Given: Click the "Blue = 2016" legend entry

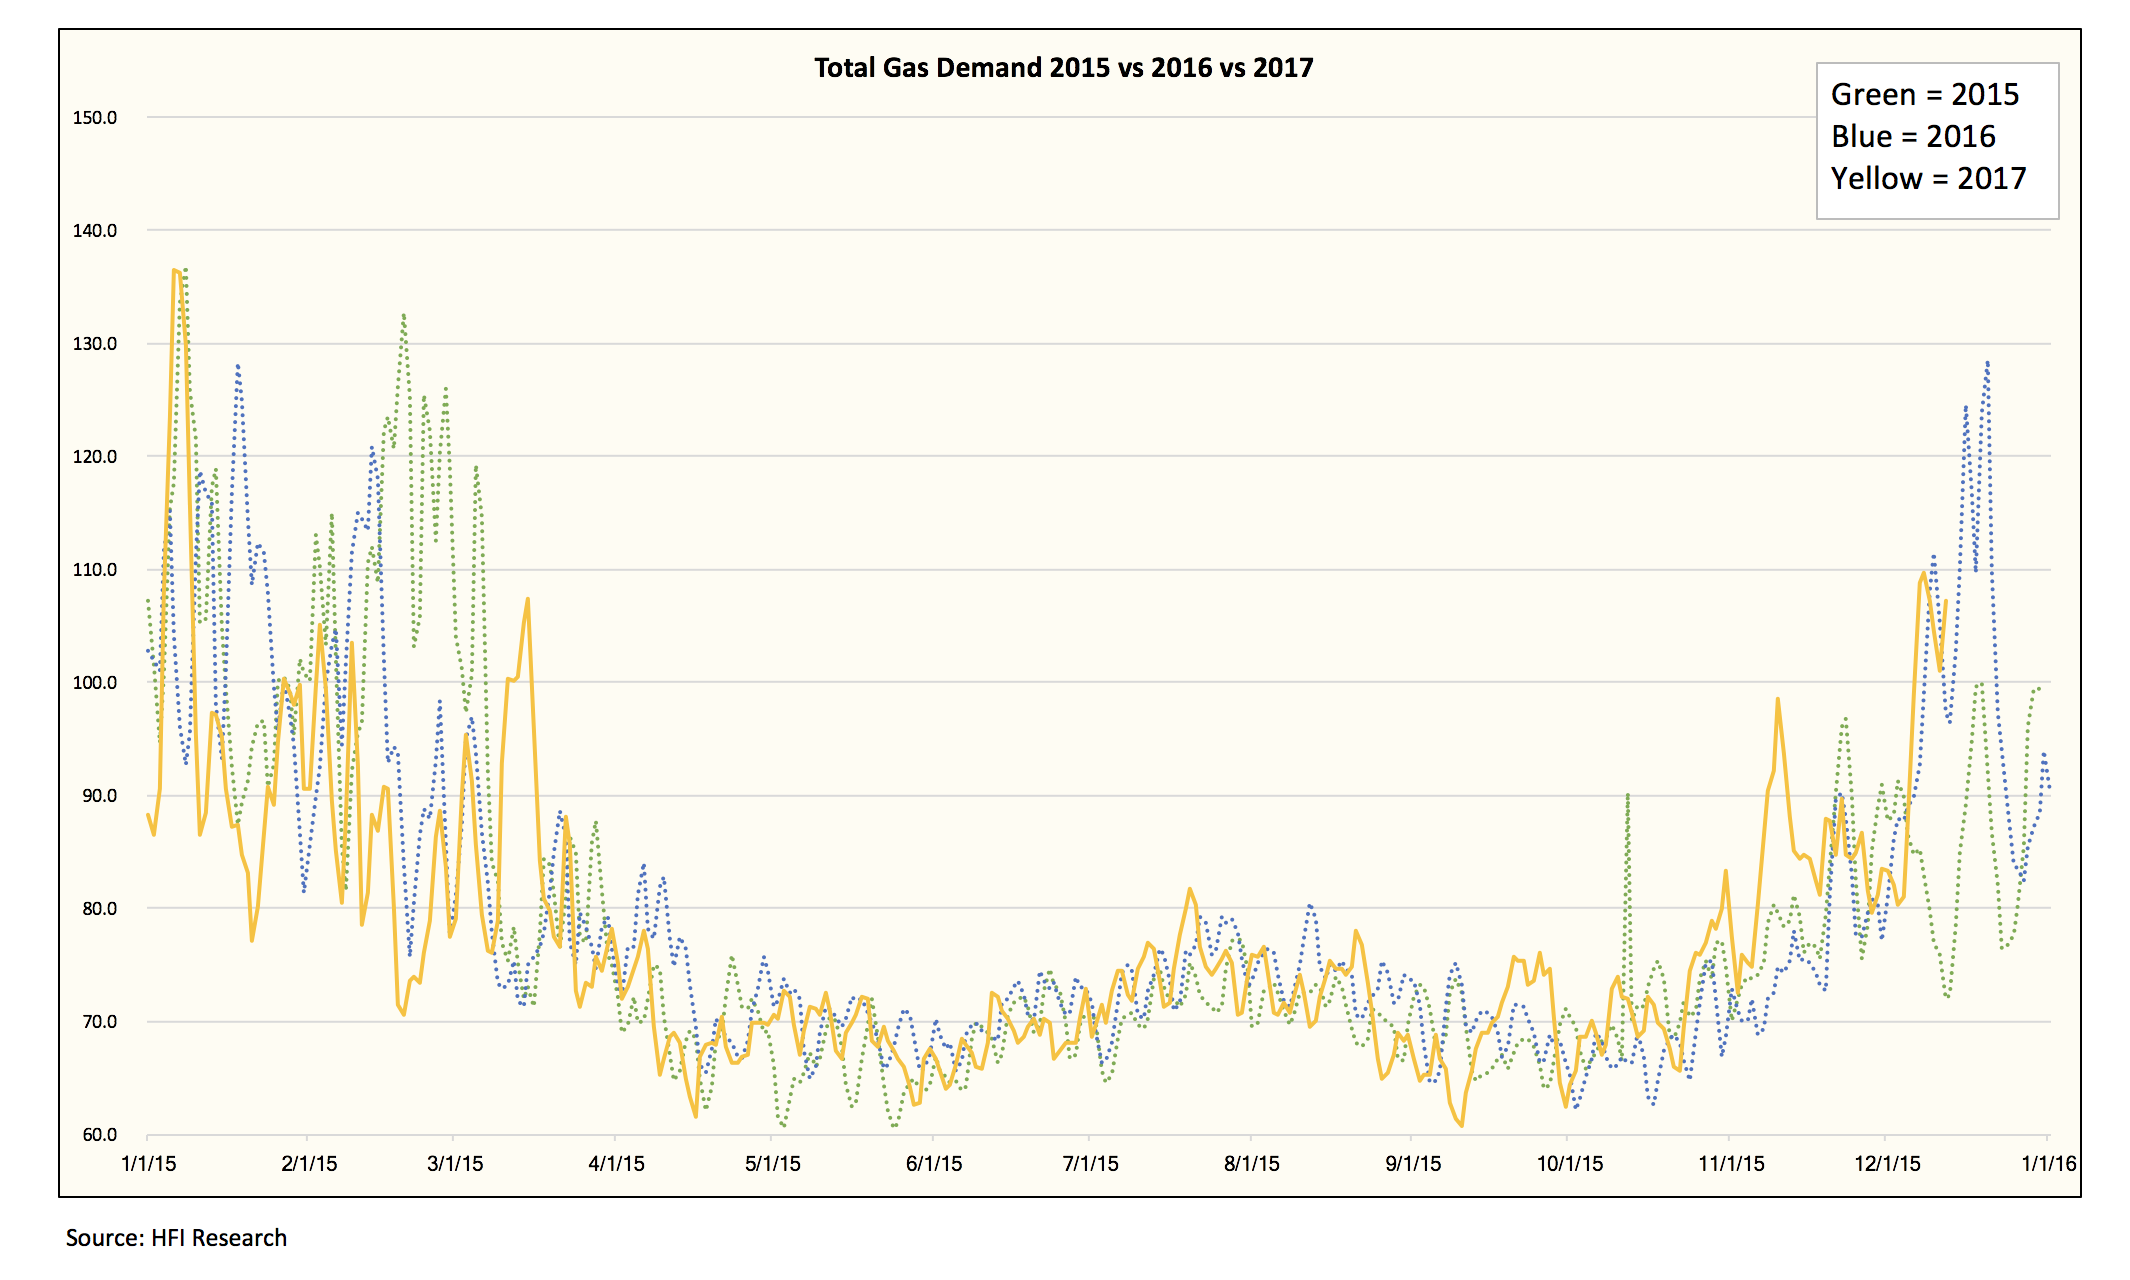Looking at the screenshot, I should point(1913,136).
